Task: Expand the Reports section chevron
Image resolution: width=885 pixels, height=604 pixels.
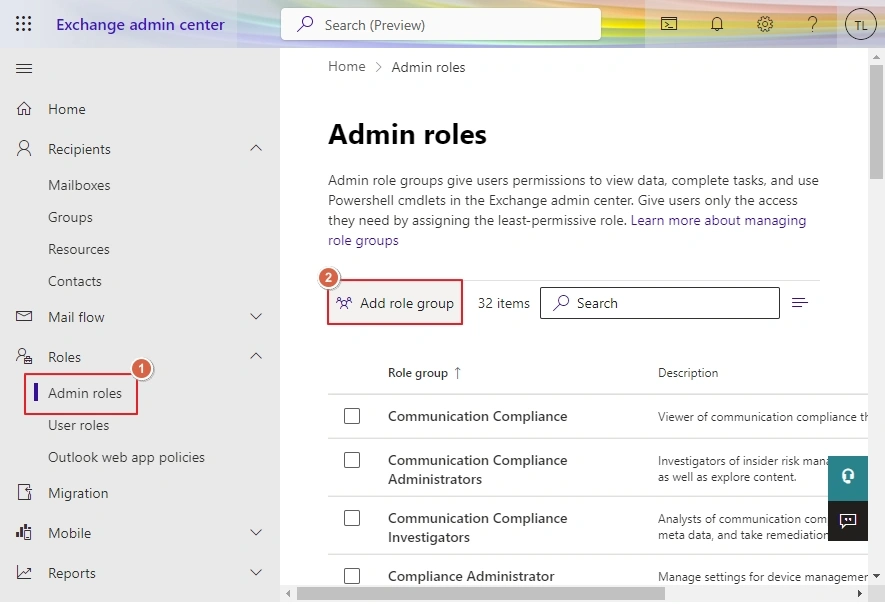Action: tap(256, 572)
